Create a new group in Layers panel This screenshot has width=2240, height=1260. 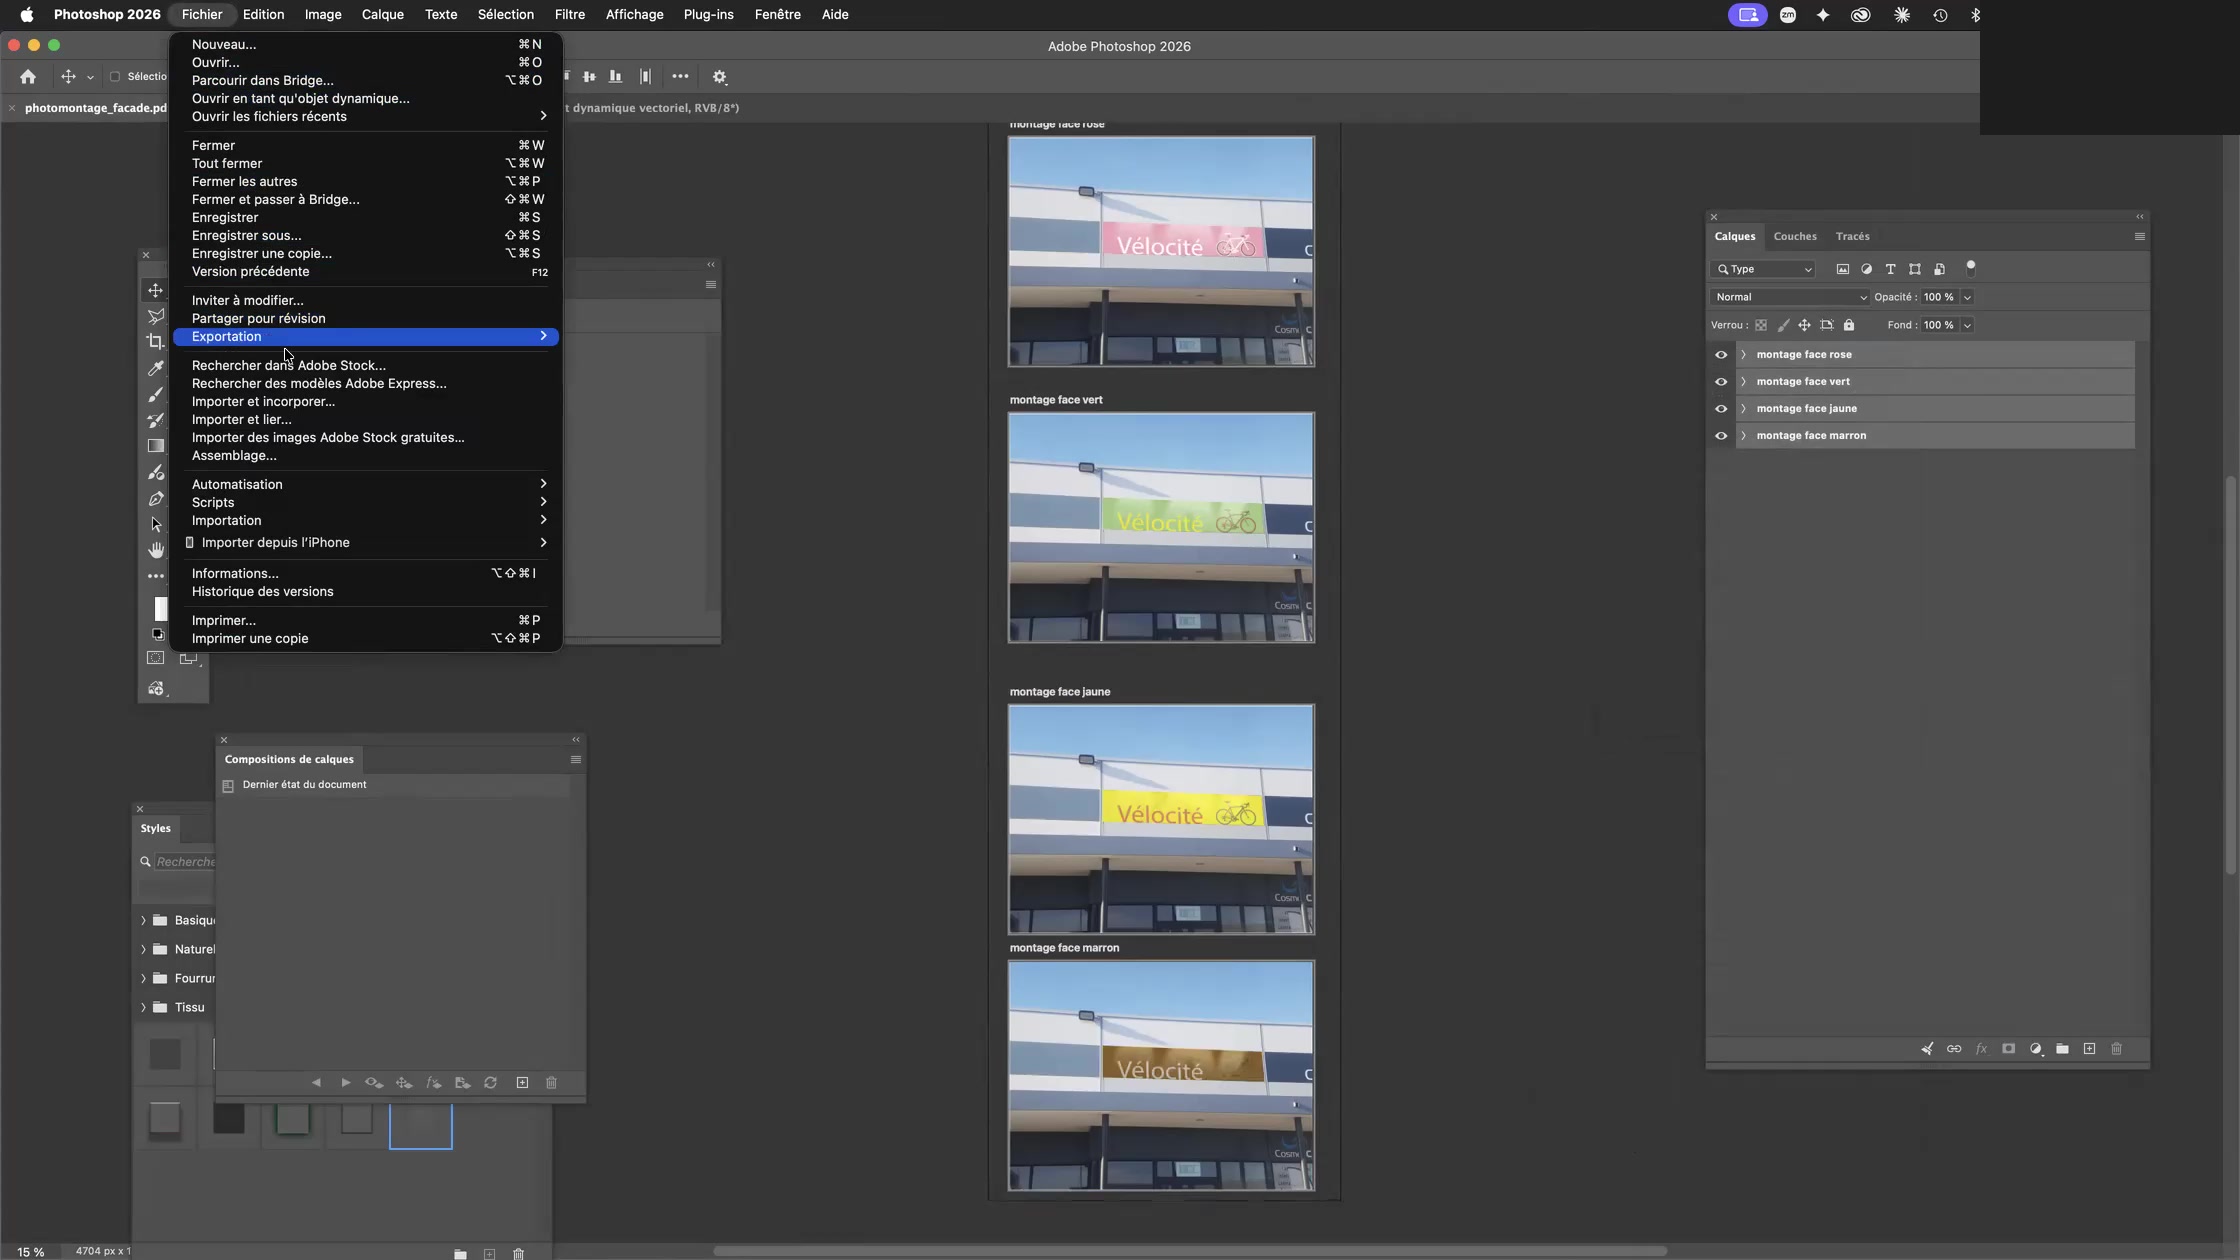(2062, 1049)
